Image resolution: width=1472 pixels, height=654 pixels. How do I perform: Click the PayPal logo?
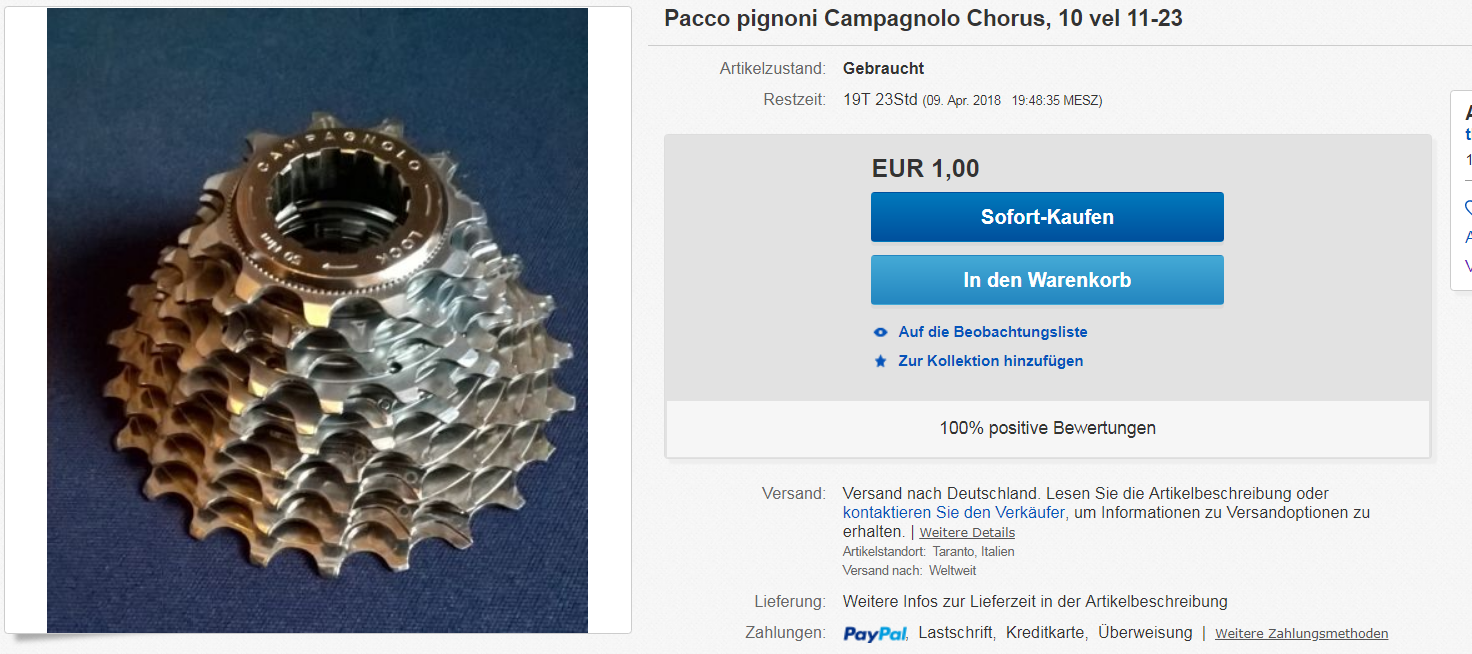[875, 633]
